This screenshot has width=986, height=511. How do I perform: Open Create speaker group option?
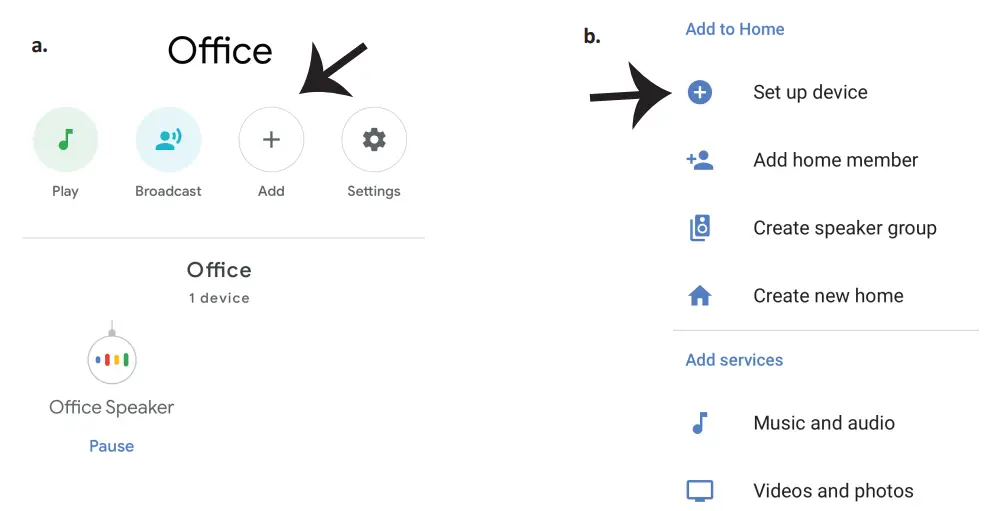[x=844, y=228]
